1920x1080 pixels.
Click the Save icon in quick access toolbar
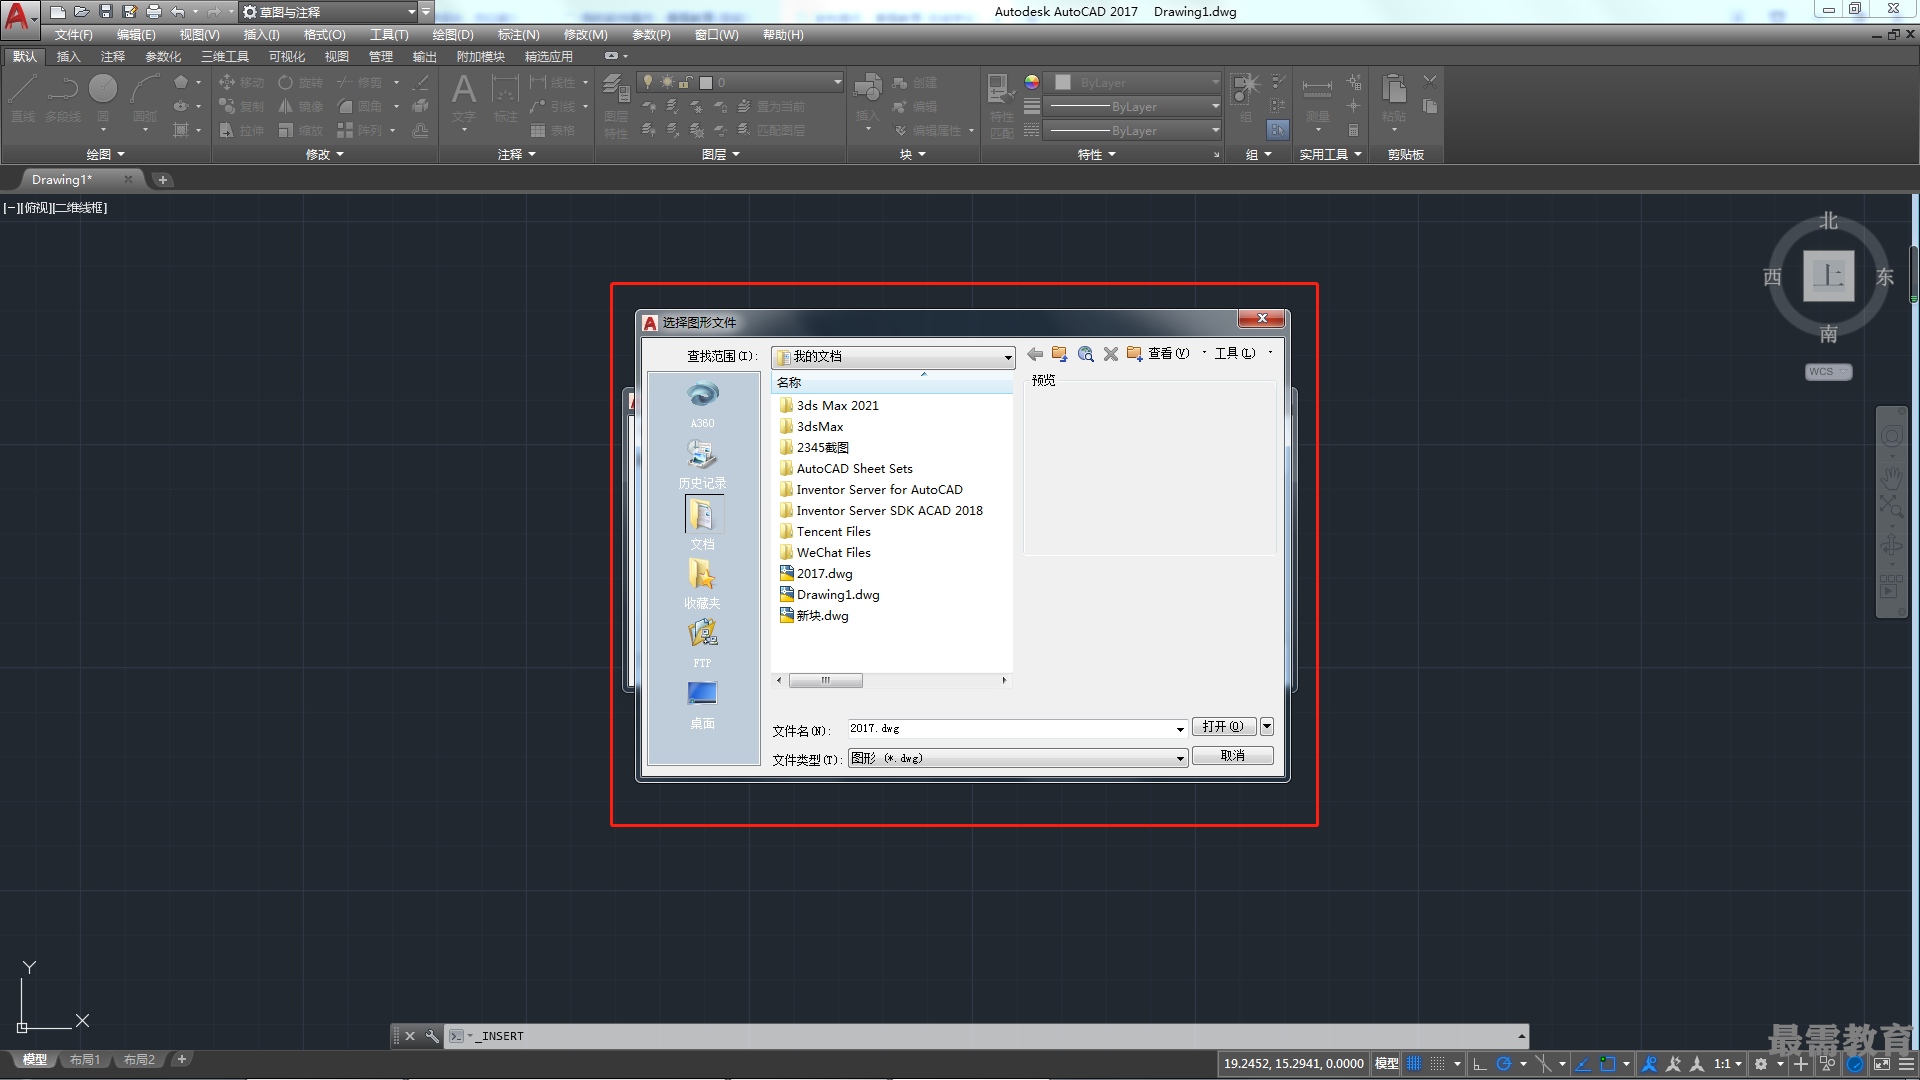click(106, 12)
